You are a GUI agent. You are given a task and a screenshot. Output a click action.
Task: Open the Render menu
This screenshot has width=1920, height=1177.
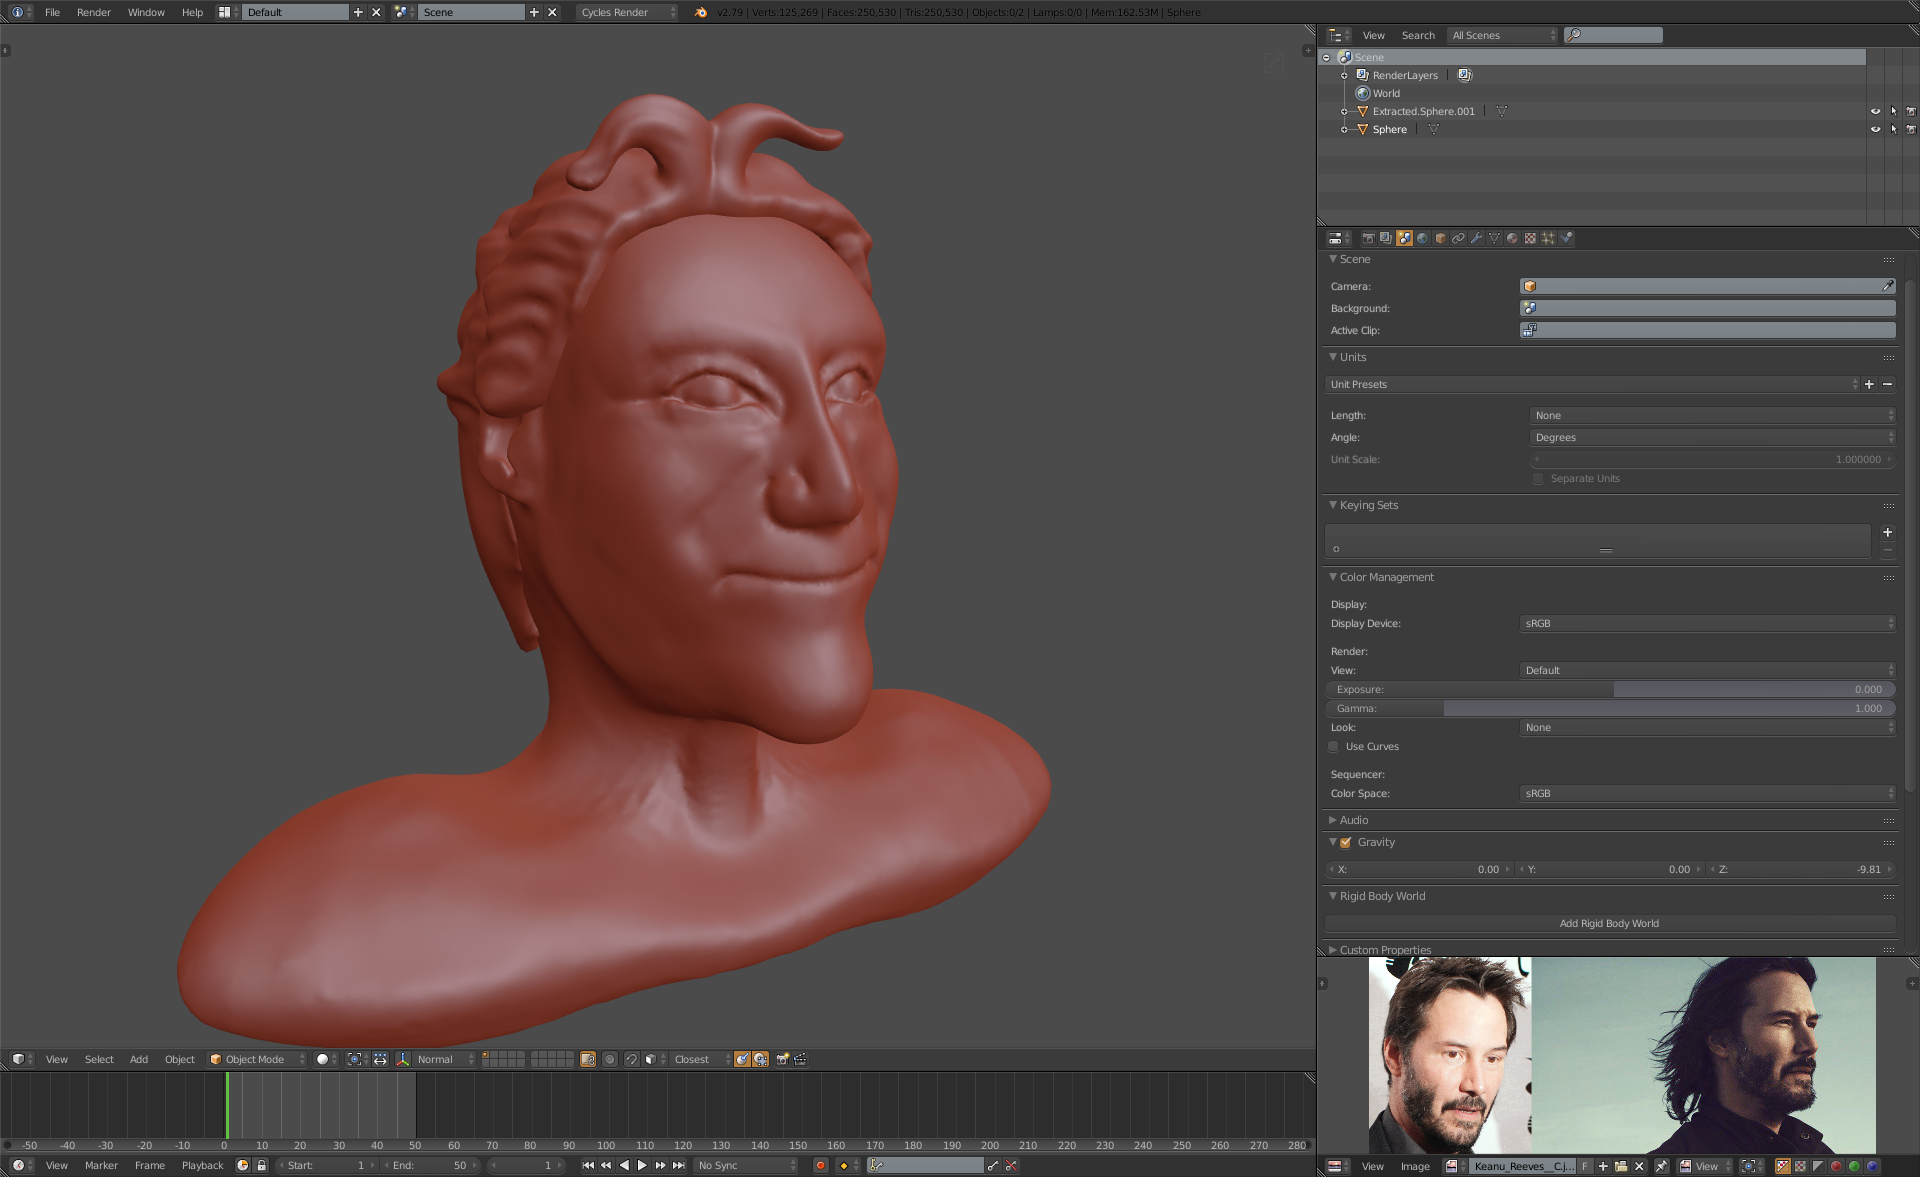coord(94,12)
